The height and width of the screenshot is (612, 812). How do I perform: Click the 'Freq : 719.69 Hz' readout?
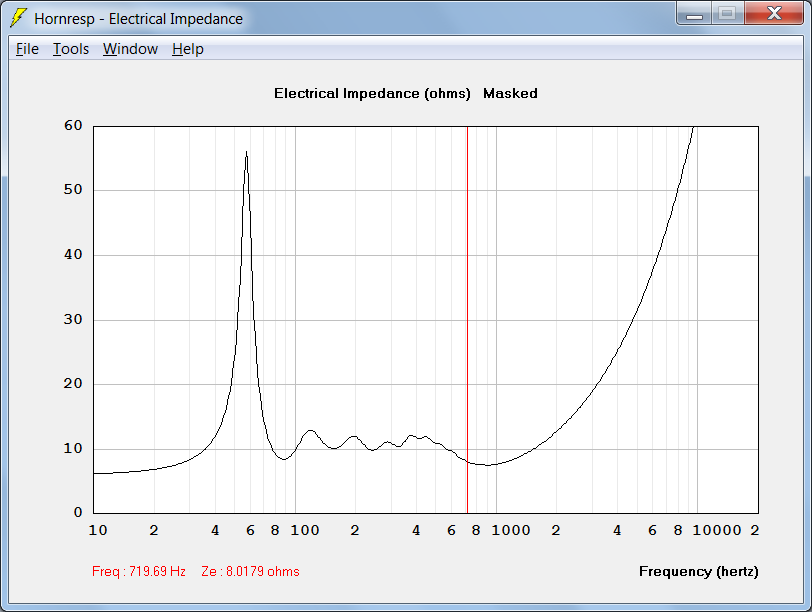pyautogui.click(x=139, y=572)
